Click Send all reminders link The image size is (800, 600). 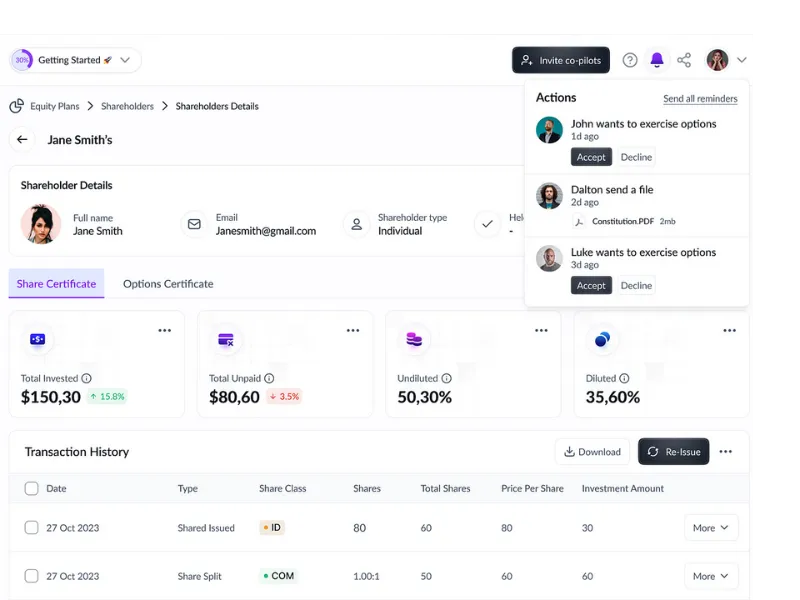coord(700,99)
